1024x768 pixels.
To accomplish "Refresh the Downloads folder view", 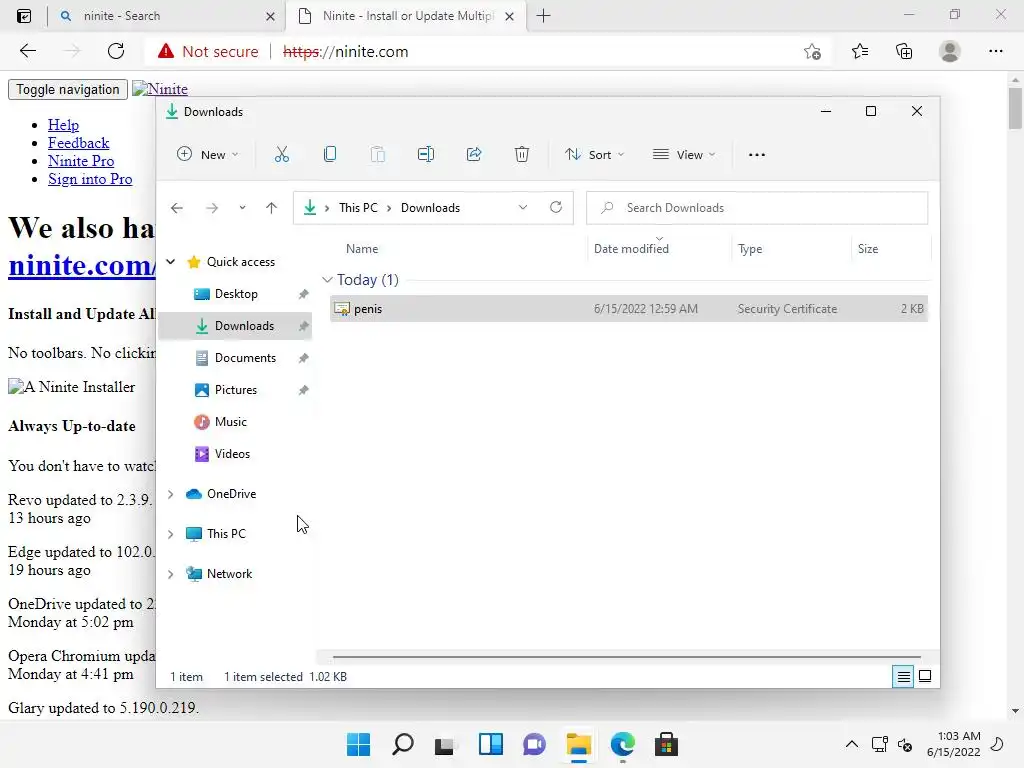I will pos(556,207).
